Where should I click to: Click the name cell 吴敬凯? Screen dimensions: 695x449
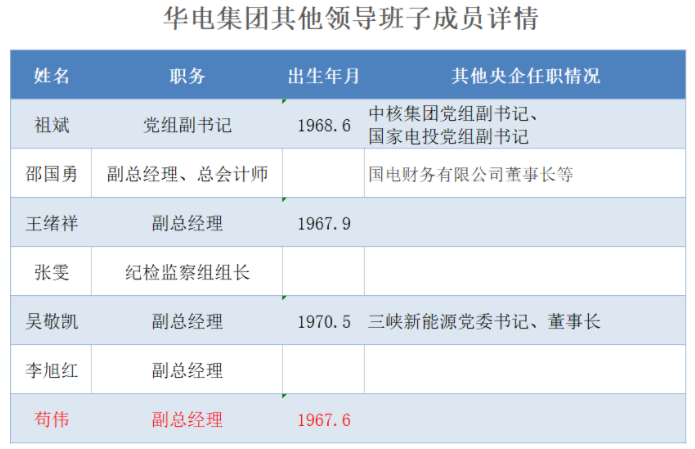pos(52,321)
